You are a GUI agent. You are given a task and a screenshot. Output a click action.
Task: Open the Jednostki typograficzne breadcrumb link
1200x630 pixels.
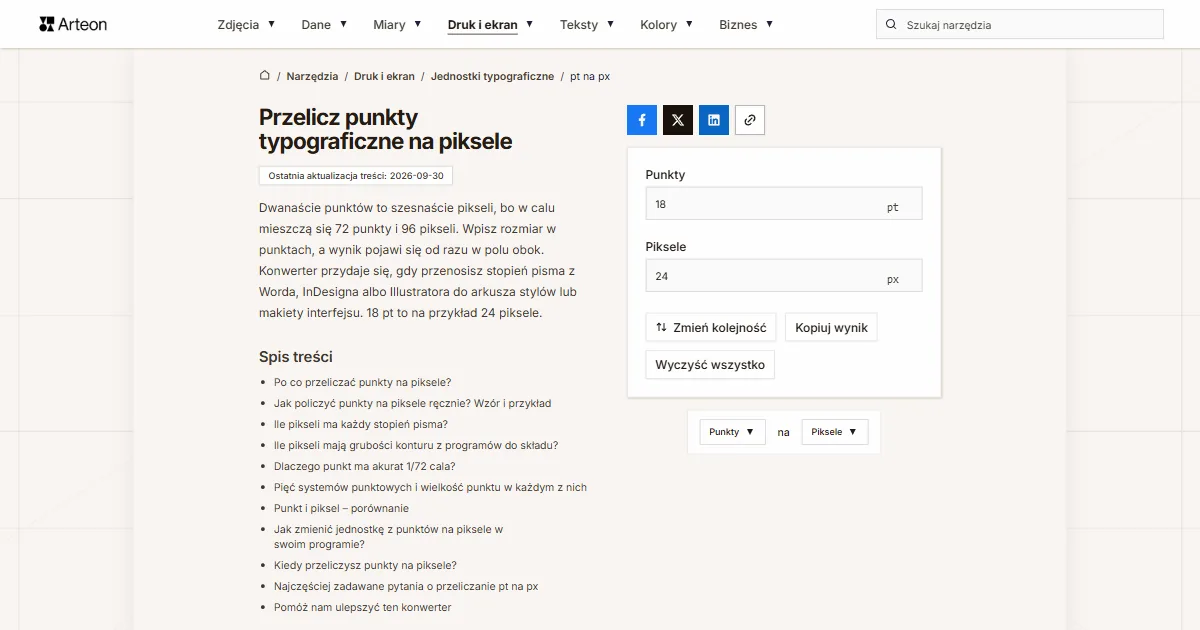492,76
